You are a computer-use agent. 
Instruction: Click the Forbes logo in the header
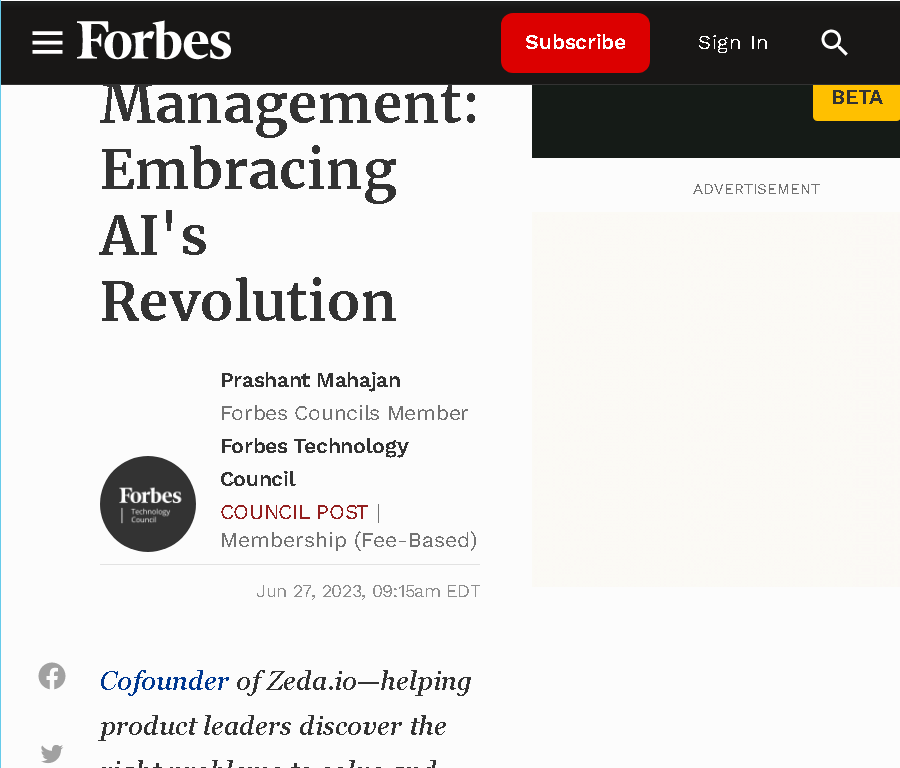(x=154, y=41)
